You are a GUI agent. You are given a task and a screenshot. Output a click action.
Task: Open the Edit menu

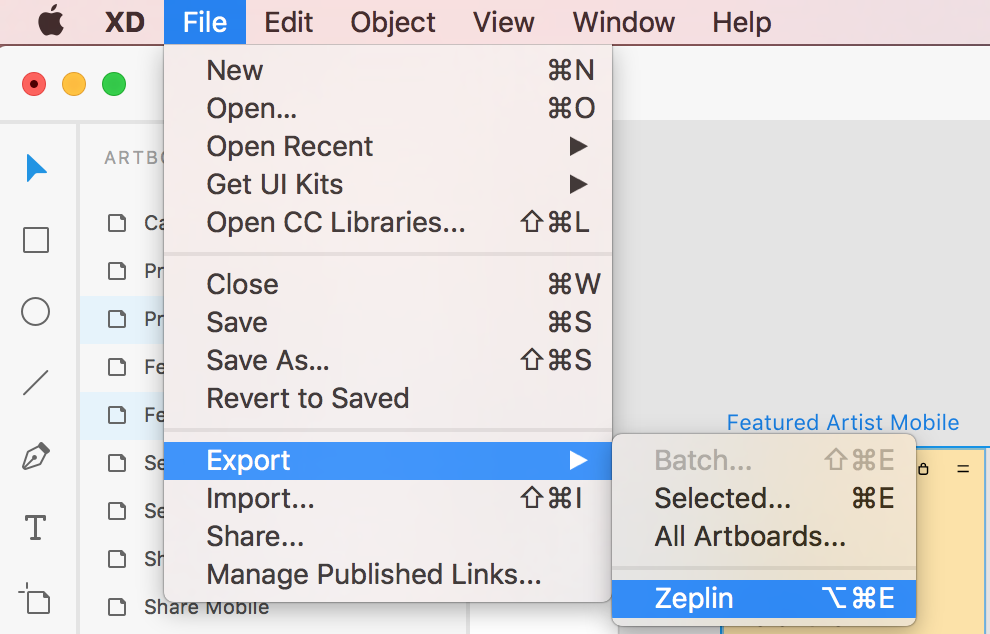[x=288, y=22]
